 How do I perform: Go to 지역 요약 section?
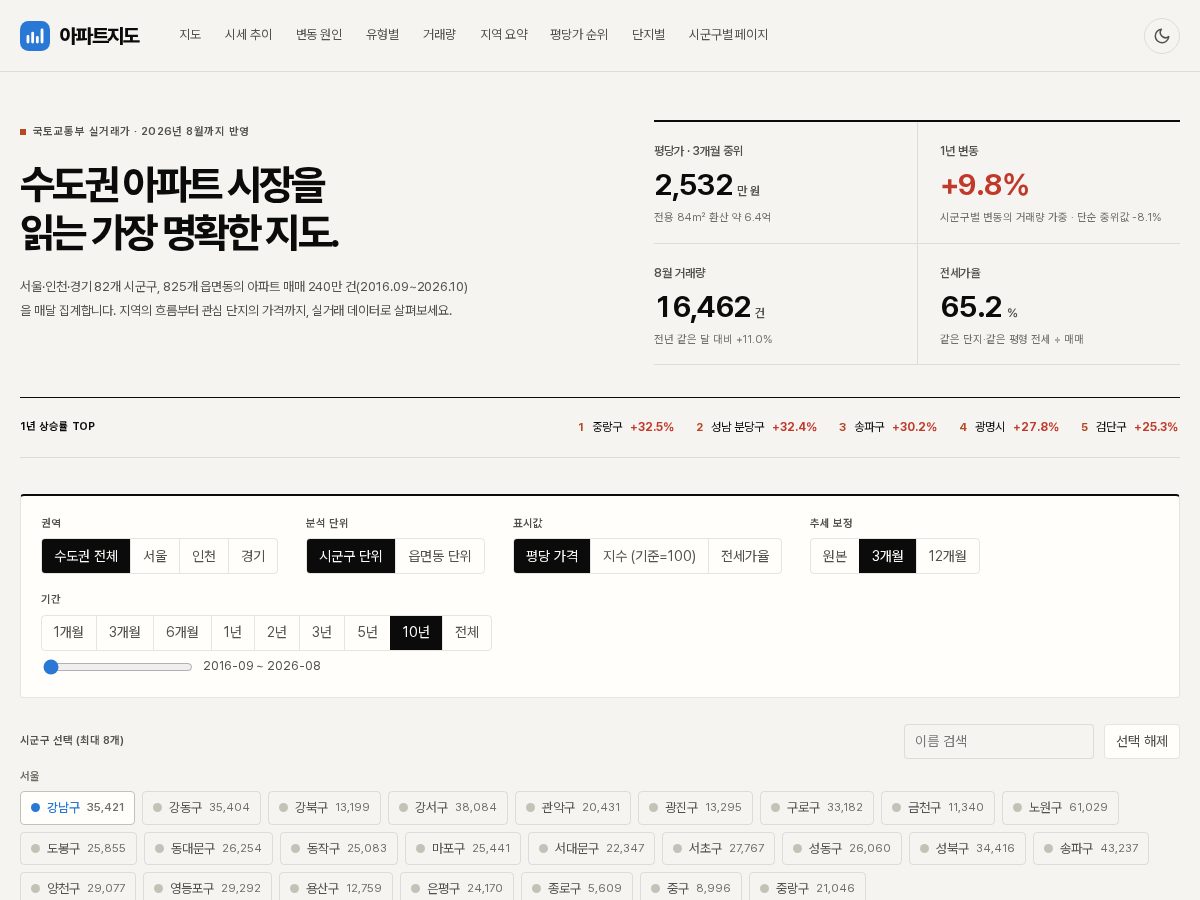click(504, 35)
